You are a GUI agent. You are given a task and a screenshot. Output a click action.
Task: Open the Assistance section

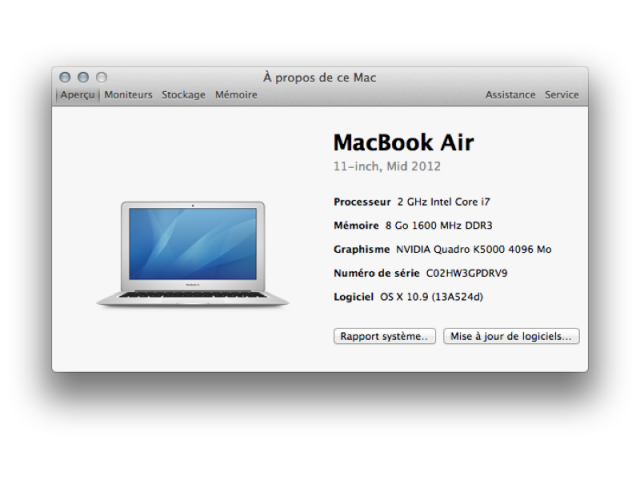510,95
